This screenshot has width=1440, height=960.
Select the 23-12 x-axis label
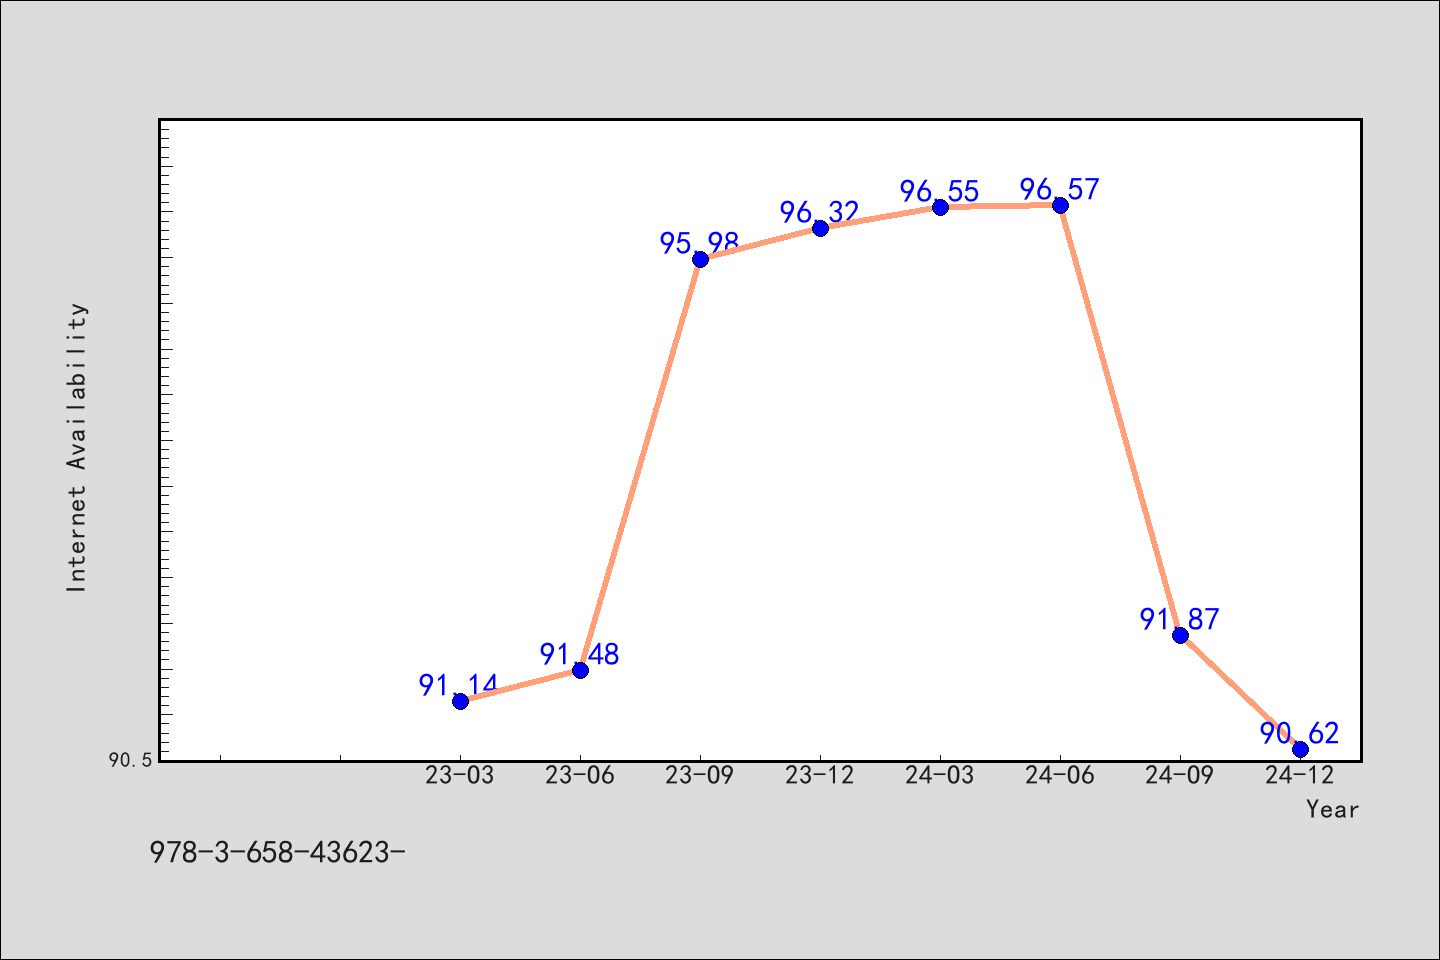click(x=820, y=776)
